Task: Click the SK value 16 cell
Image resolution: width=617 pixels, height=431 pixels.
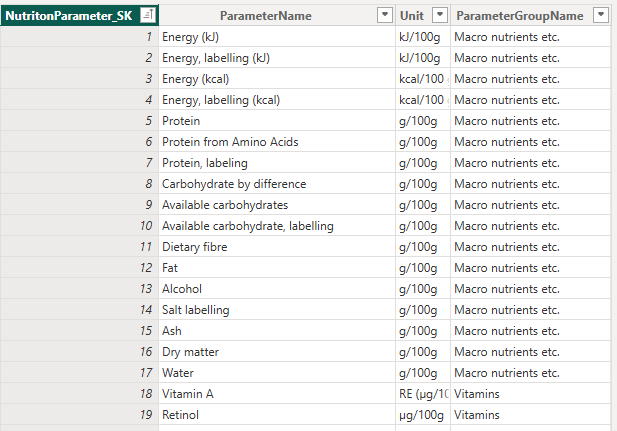Action: pos(79,351)
